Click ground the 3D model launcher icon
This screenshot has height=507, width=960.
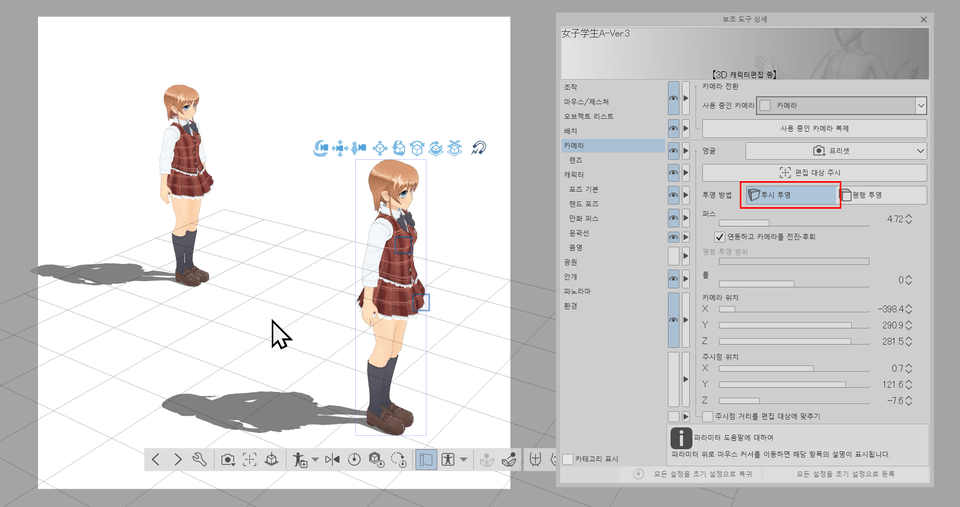click(x=272, y=459)
